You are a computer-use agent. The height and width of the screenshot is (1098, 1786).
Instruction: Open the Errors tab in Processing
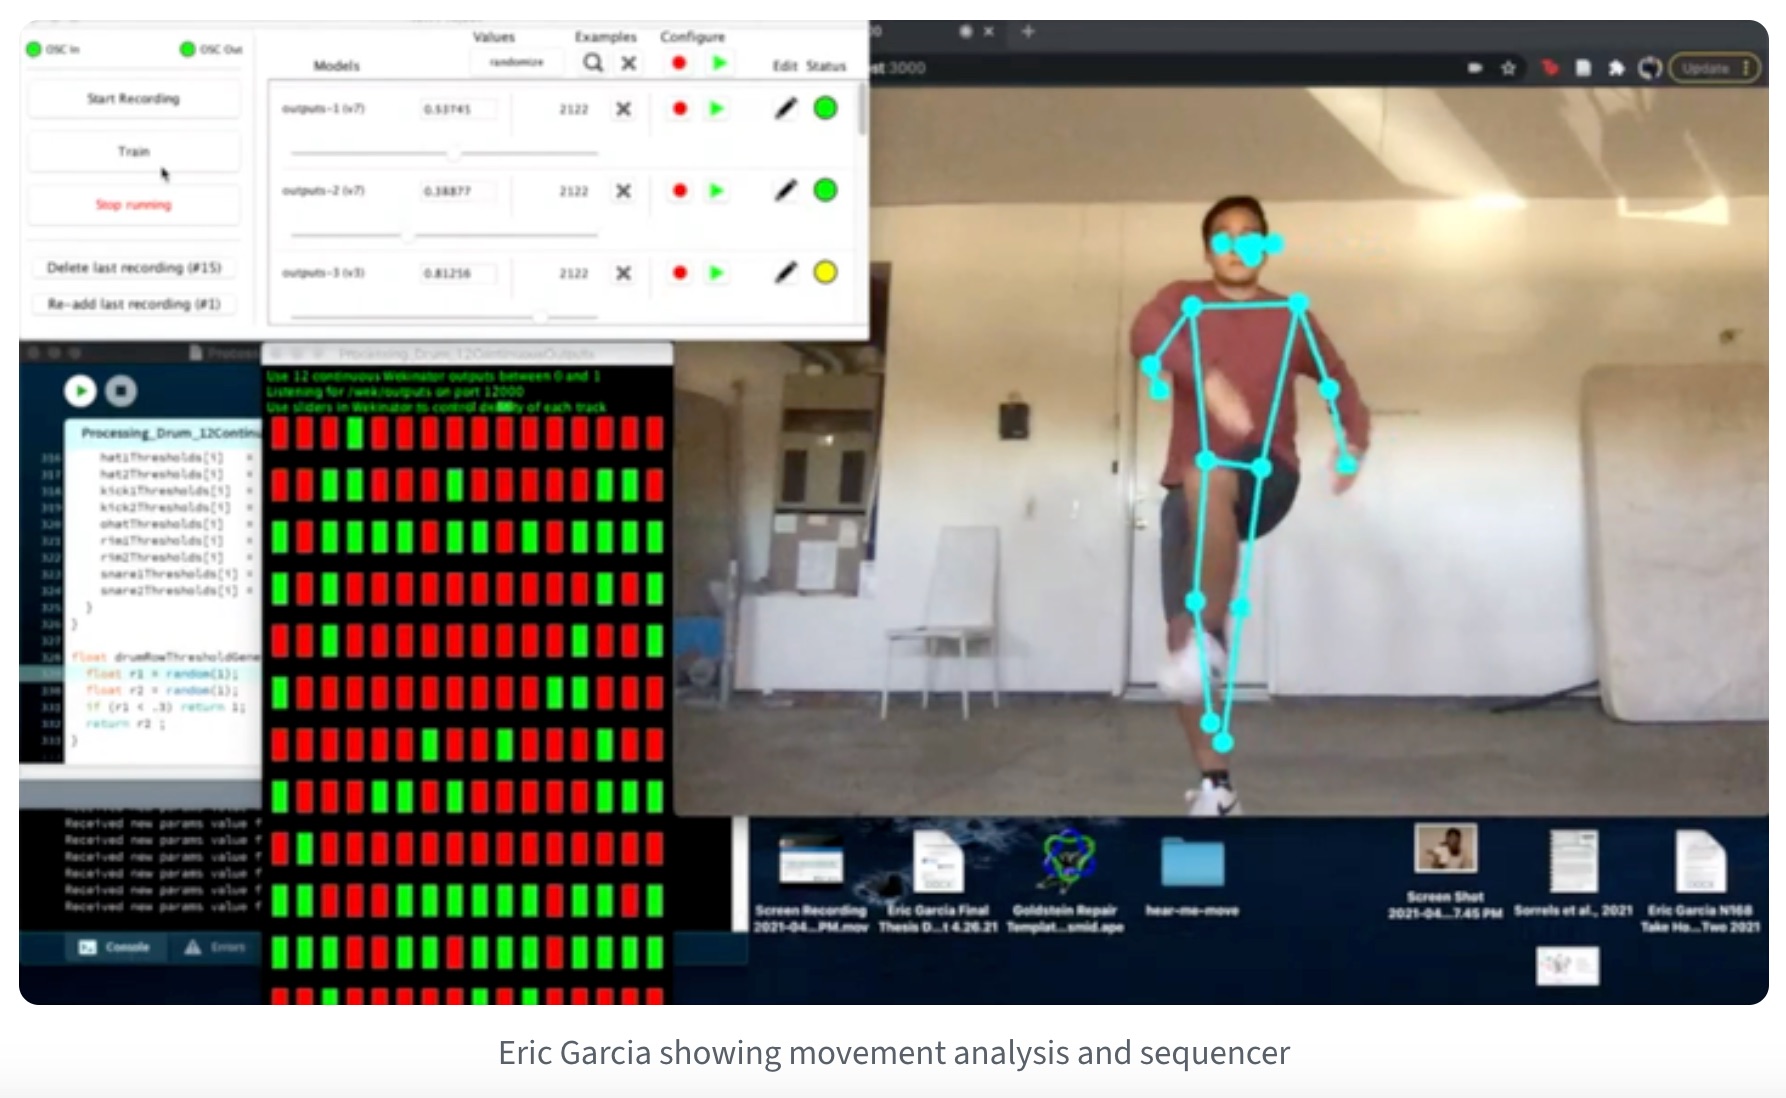215,947
